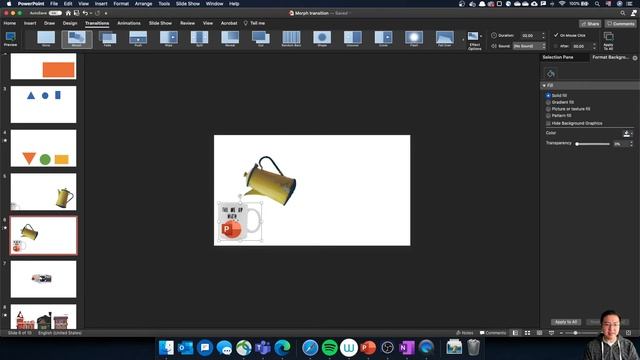
Task: Select the None transition
Action: pyautogui.click(x=46, y=39)
